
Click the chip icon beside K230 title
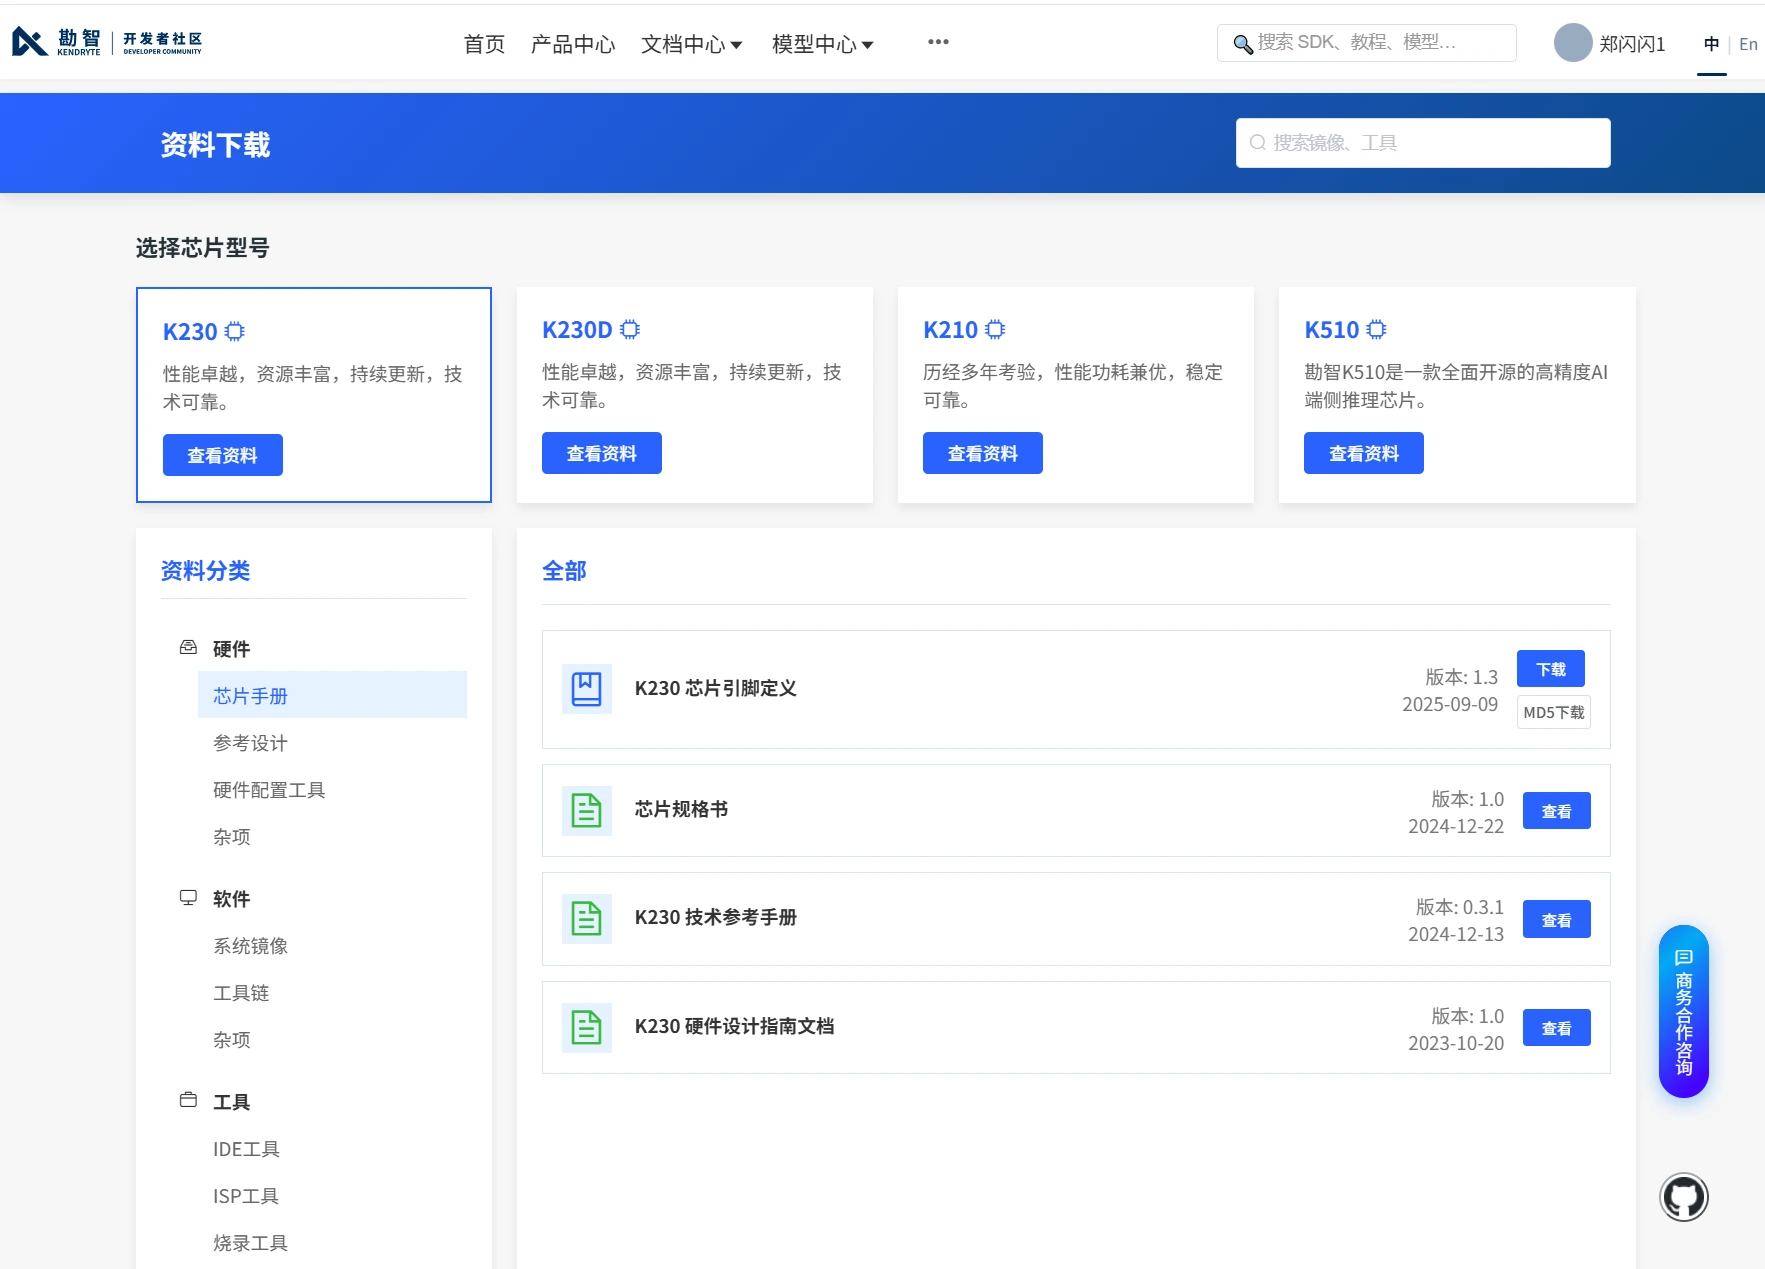coord(234,331)
